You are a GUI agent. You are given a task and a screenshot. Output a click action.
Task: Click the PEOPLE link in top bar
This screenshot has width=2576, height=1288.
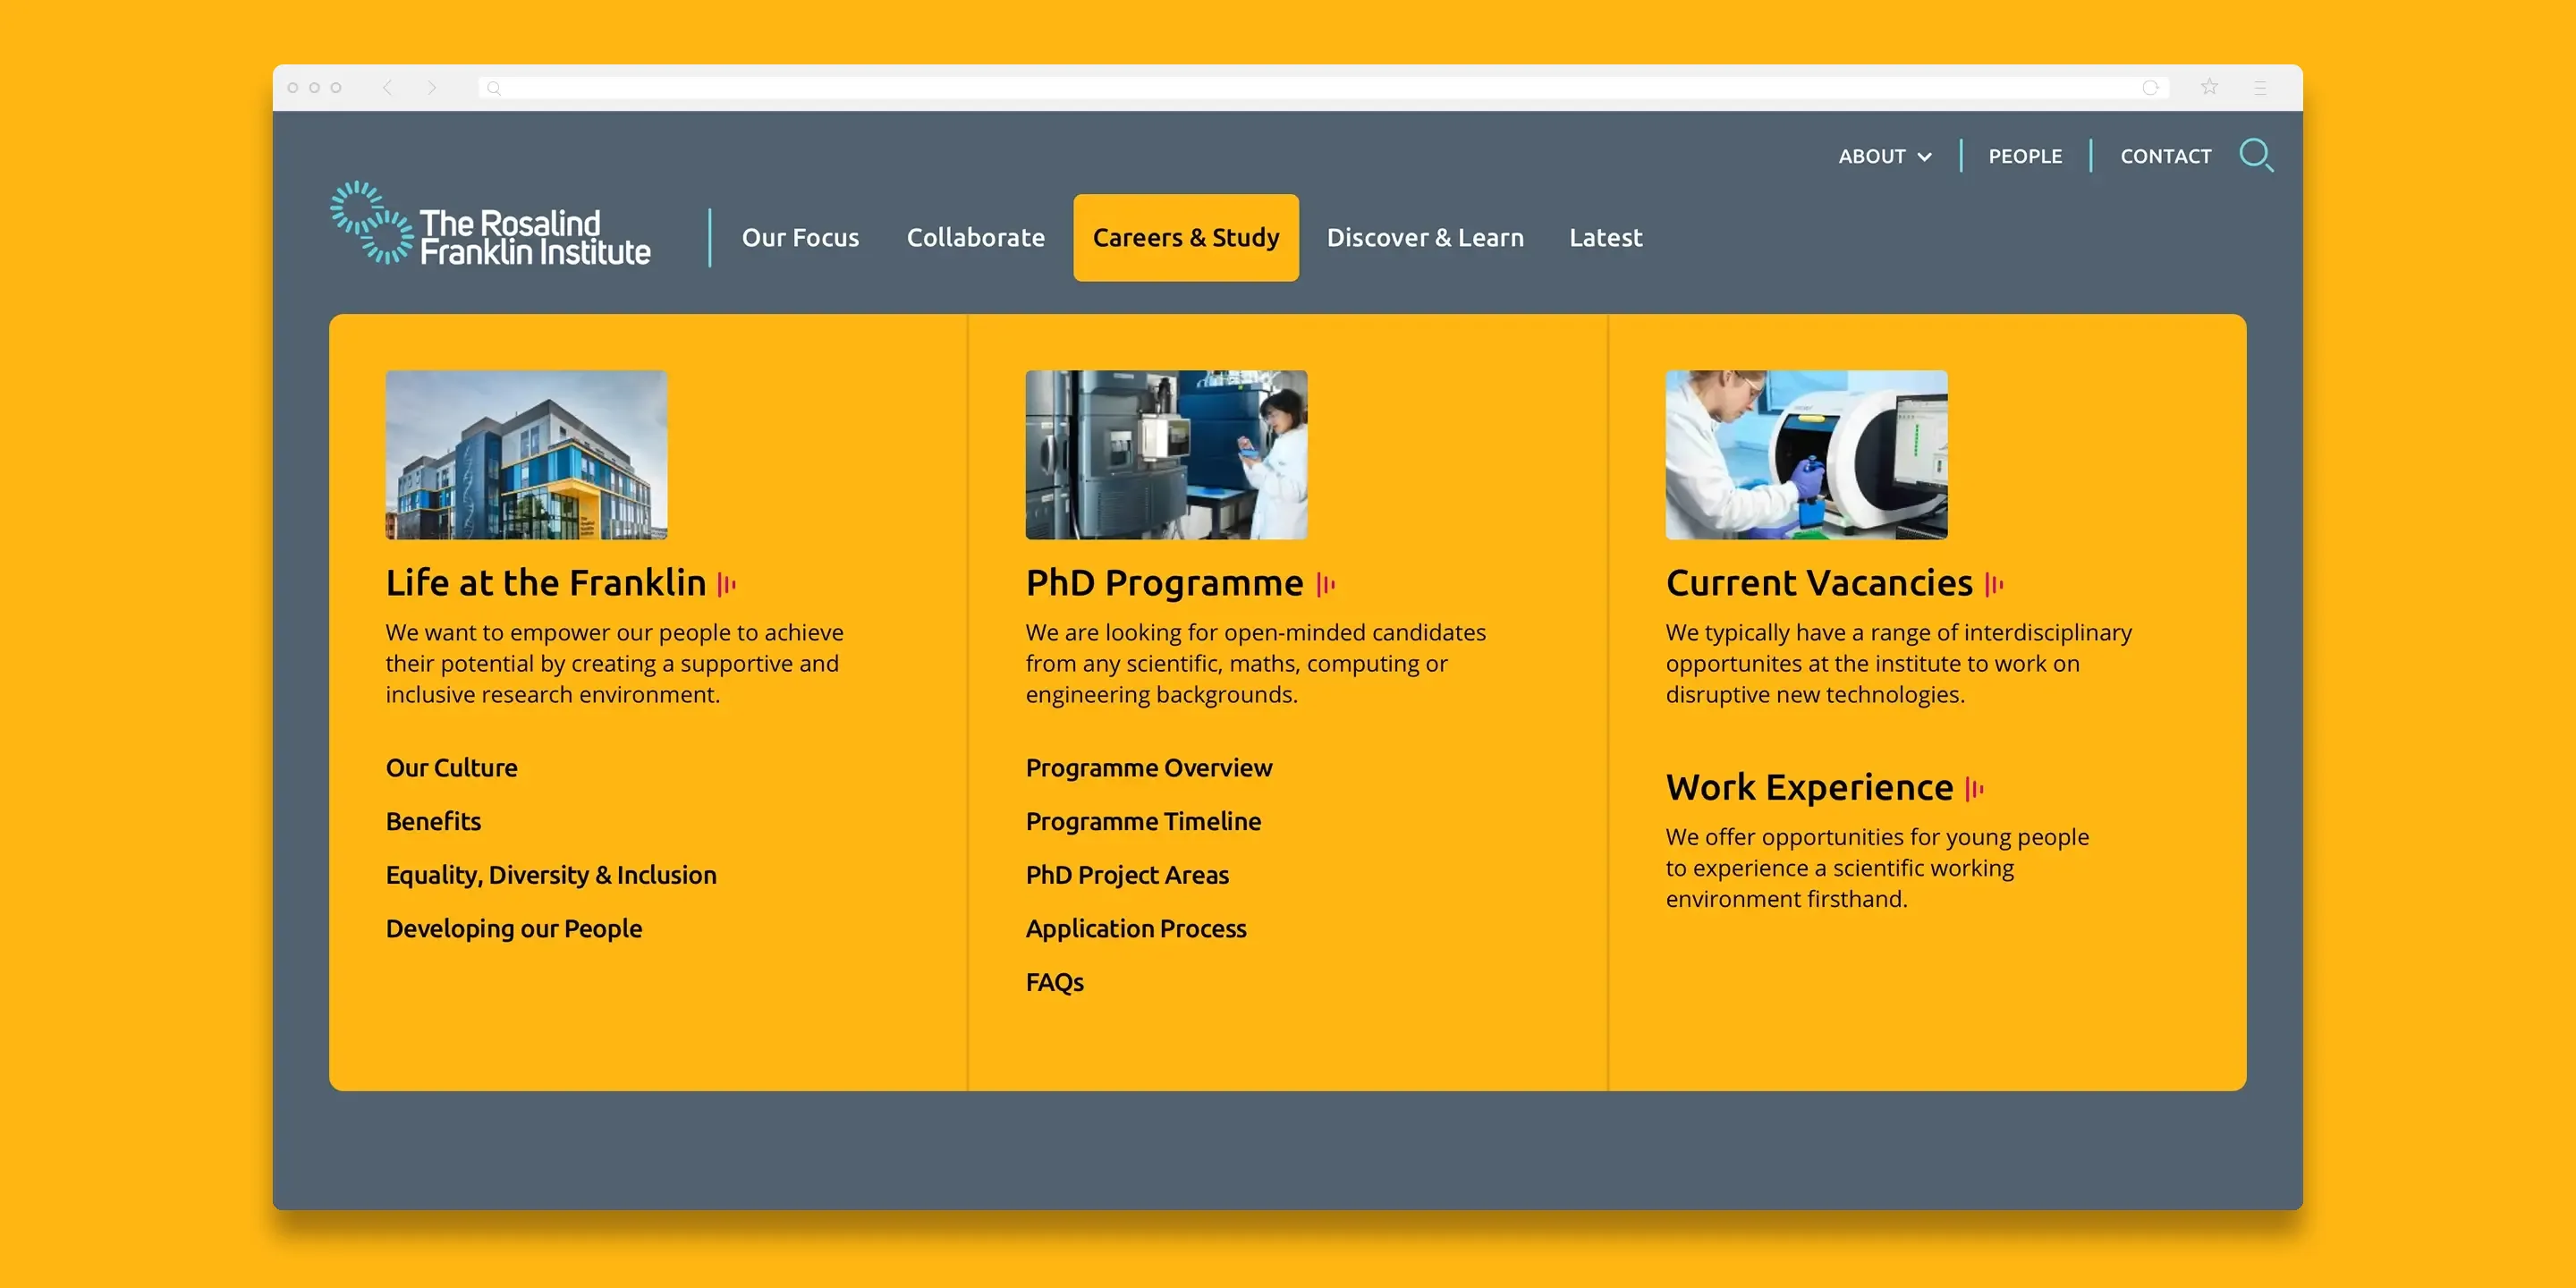click(x=2024, y=156)
